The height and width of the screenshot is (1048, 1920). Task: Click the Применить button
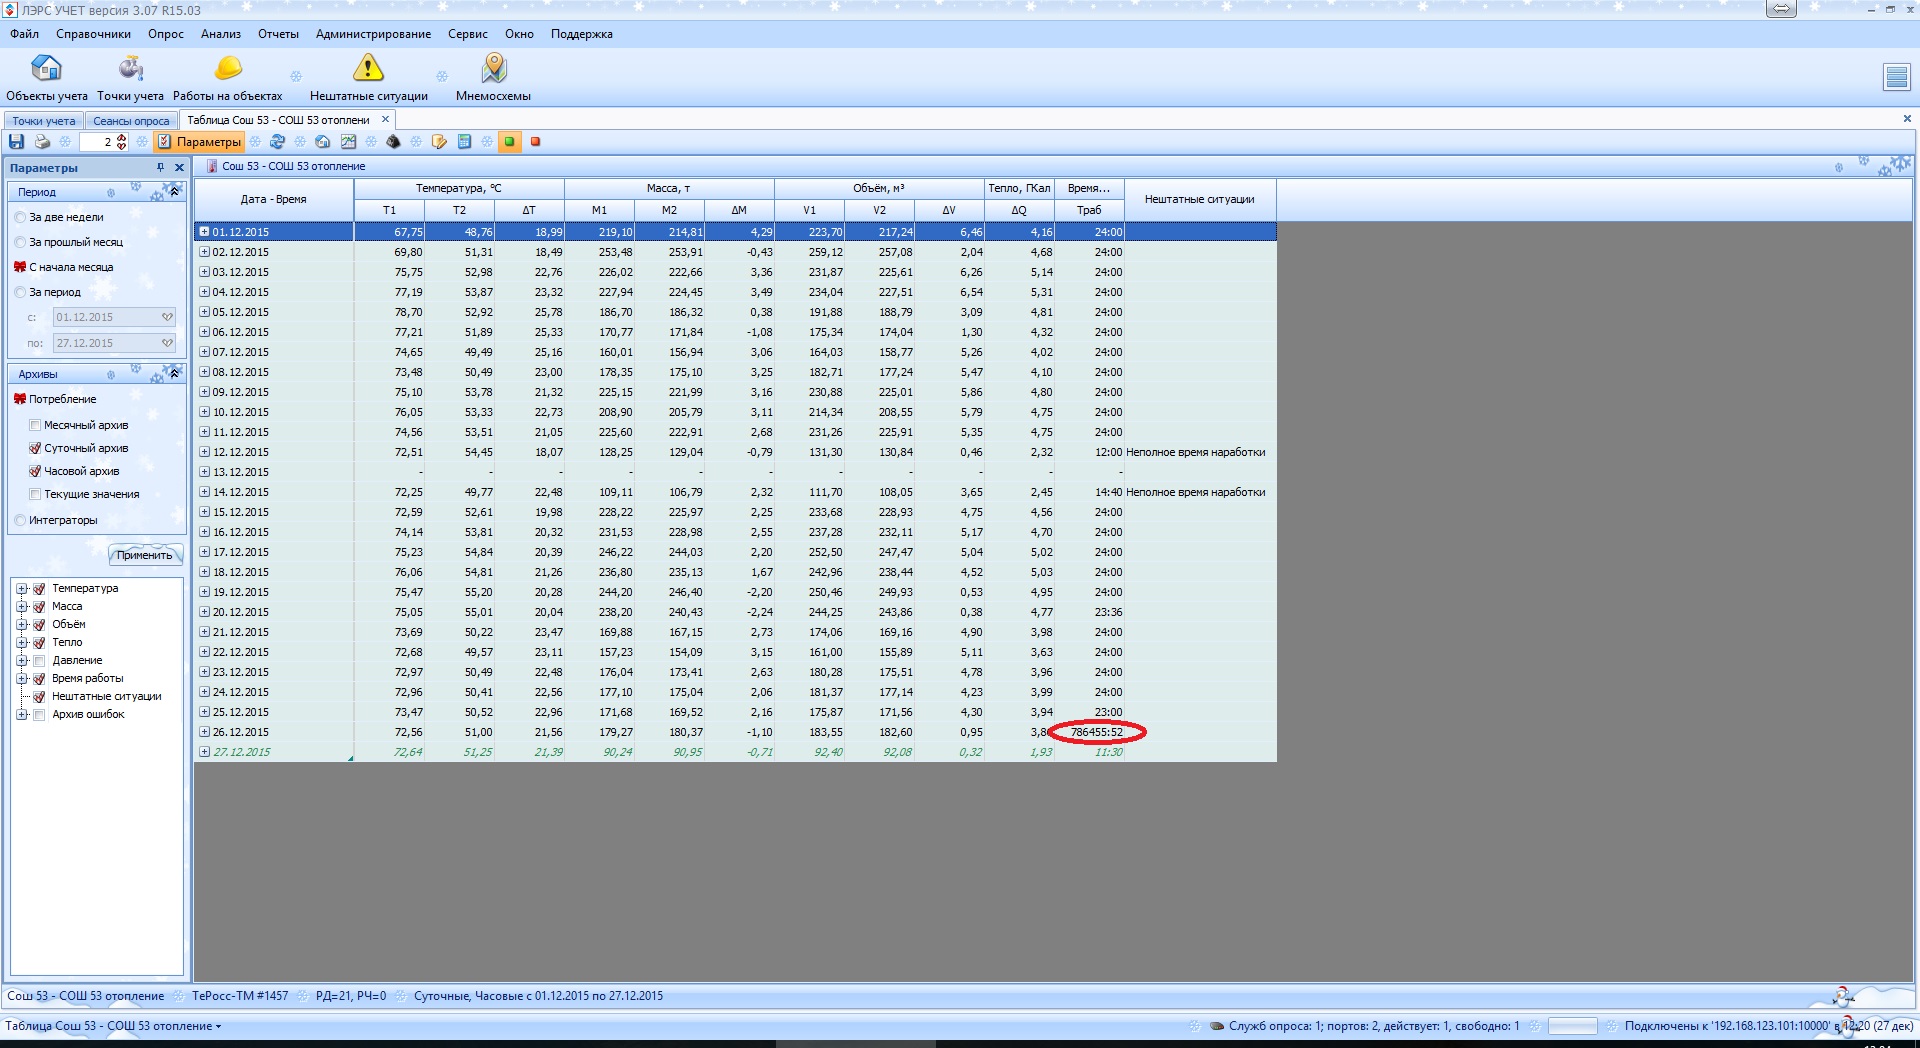145,555
